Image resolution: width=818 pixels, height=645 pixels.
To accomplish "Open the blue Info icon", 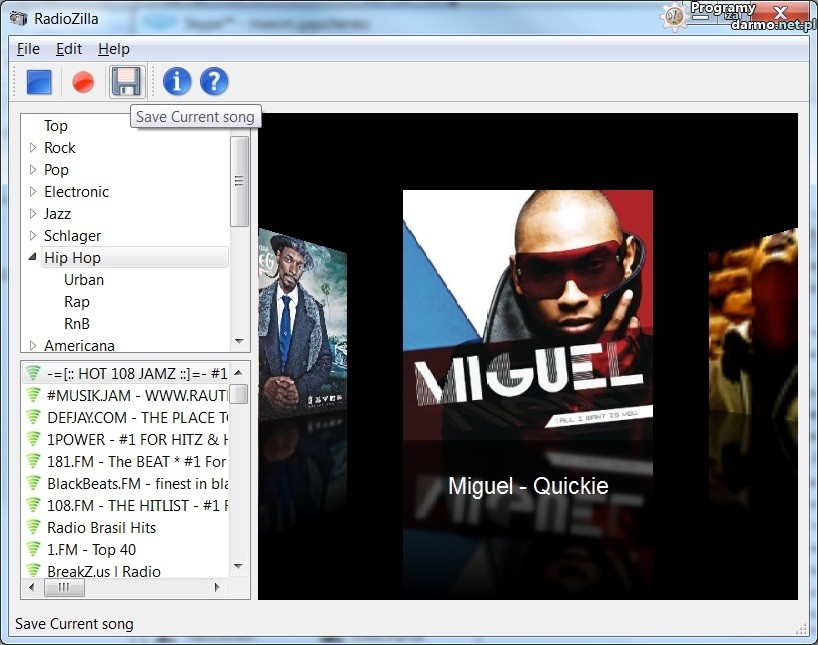I will point(177,82).
